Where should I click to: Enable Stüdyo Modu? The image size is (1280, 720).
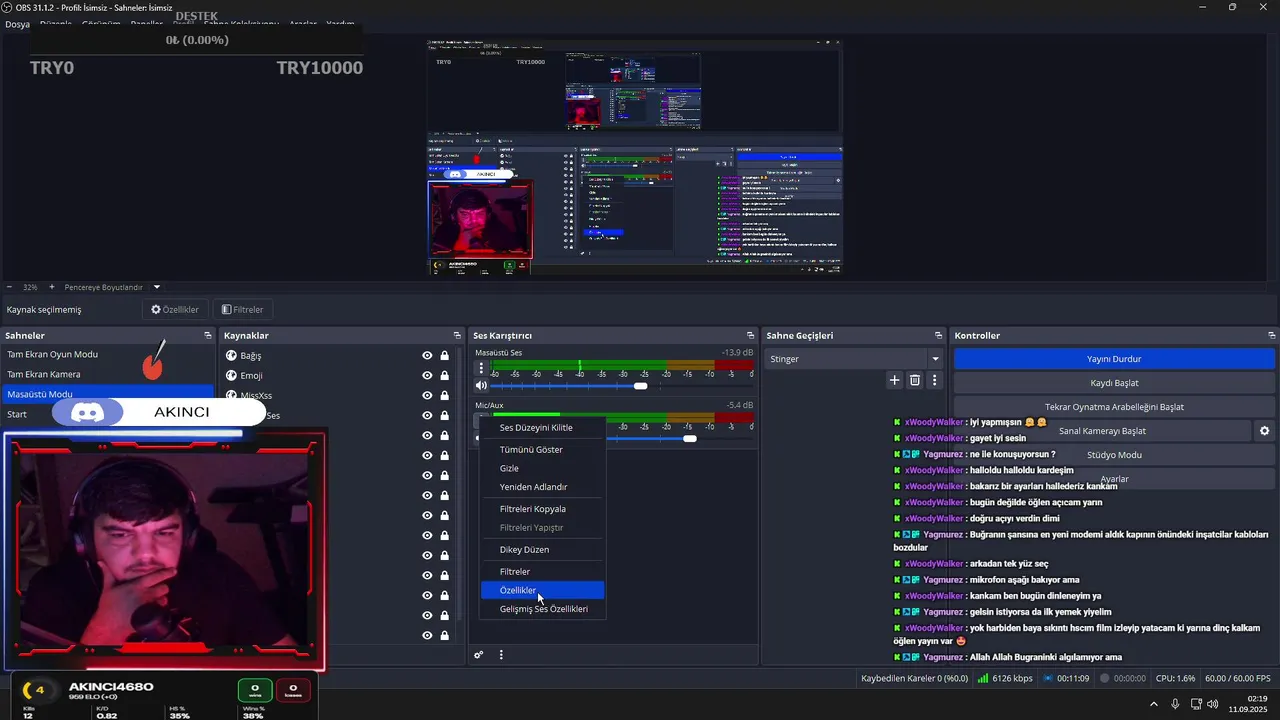(1114, 455)
